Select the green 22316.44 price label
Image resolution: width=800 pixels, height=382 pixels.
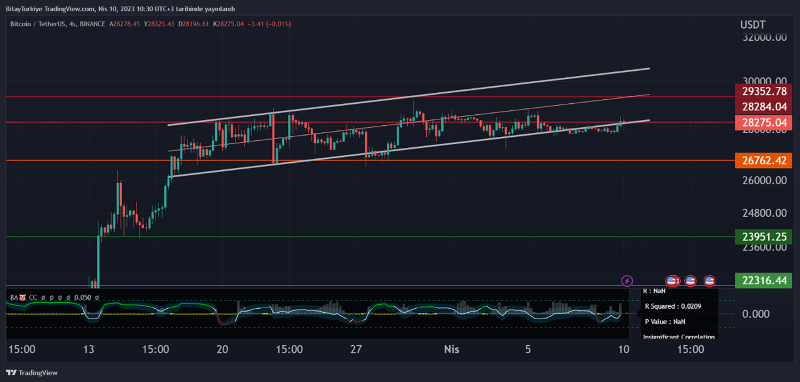[x=763, y=280]
